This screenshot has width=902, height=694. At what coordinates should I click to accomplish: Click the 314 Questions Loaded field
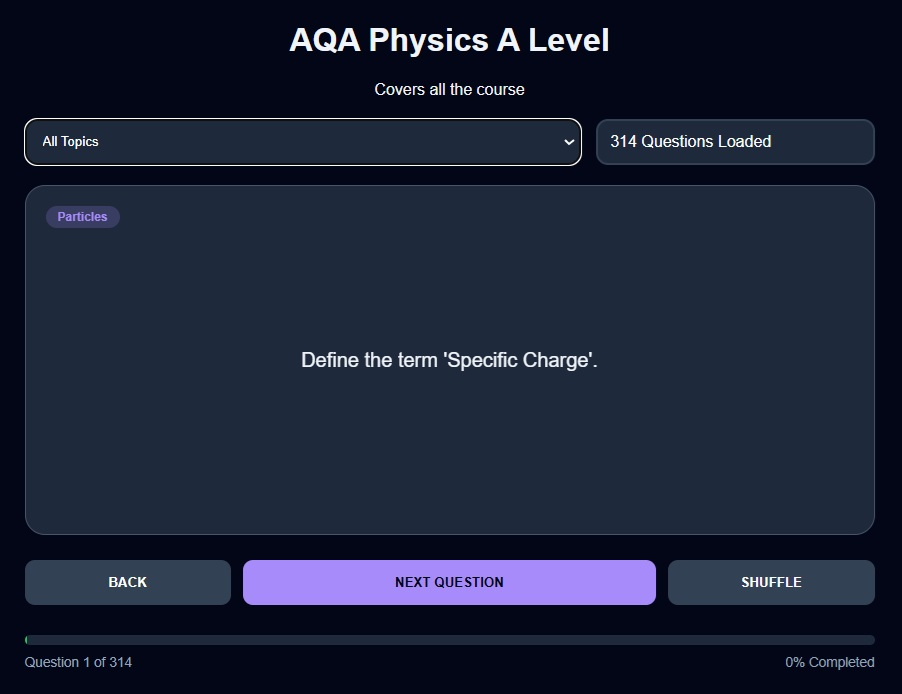click(735, 142)
